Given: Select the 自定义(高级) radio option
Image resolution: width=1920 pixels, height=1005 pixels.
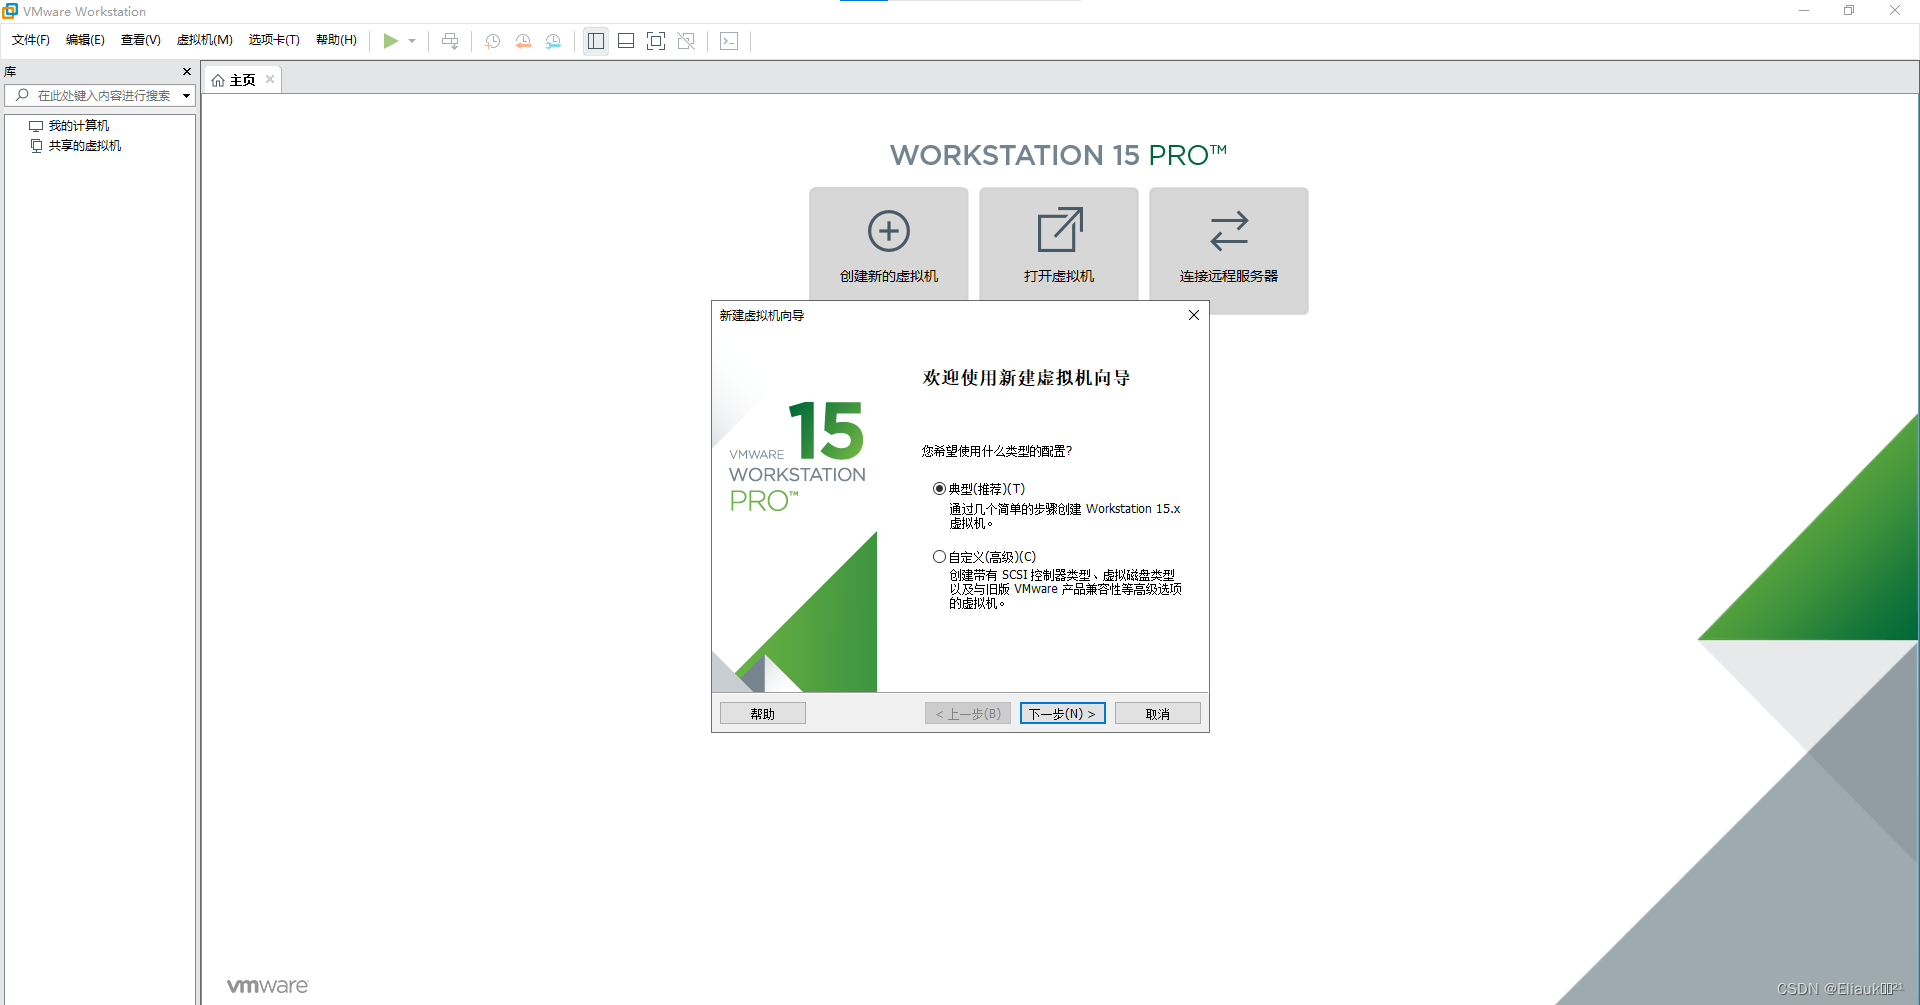Looking at the screenshot, I should click(x=939, y=557).
